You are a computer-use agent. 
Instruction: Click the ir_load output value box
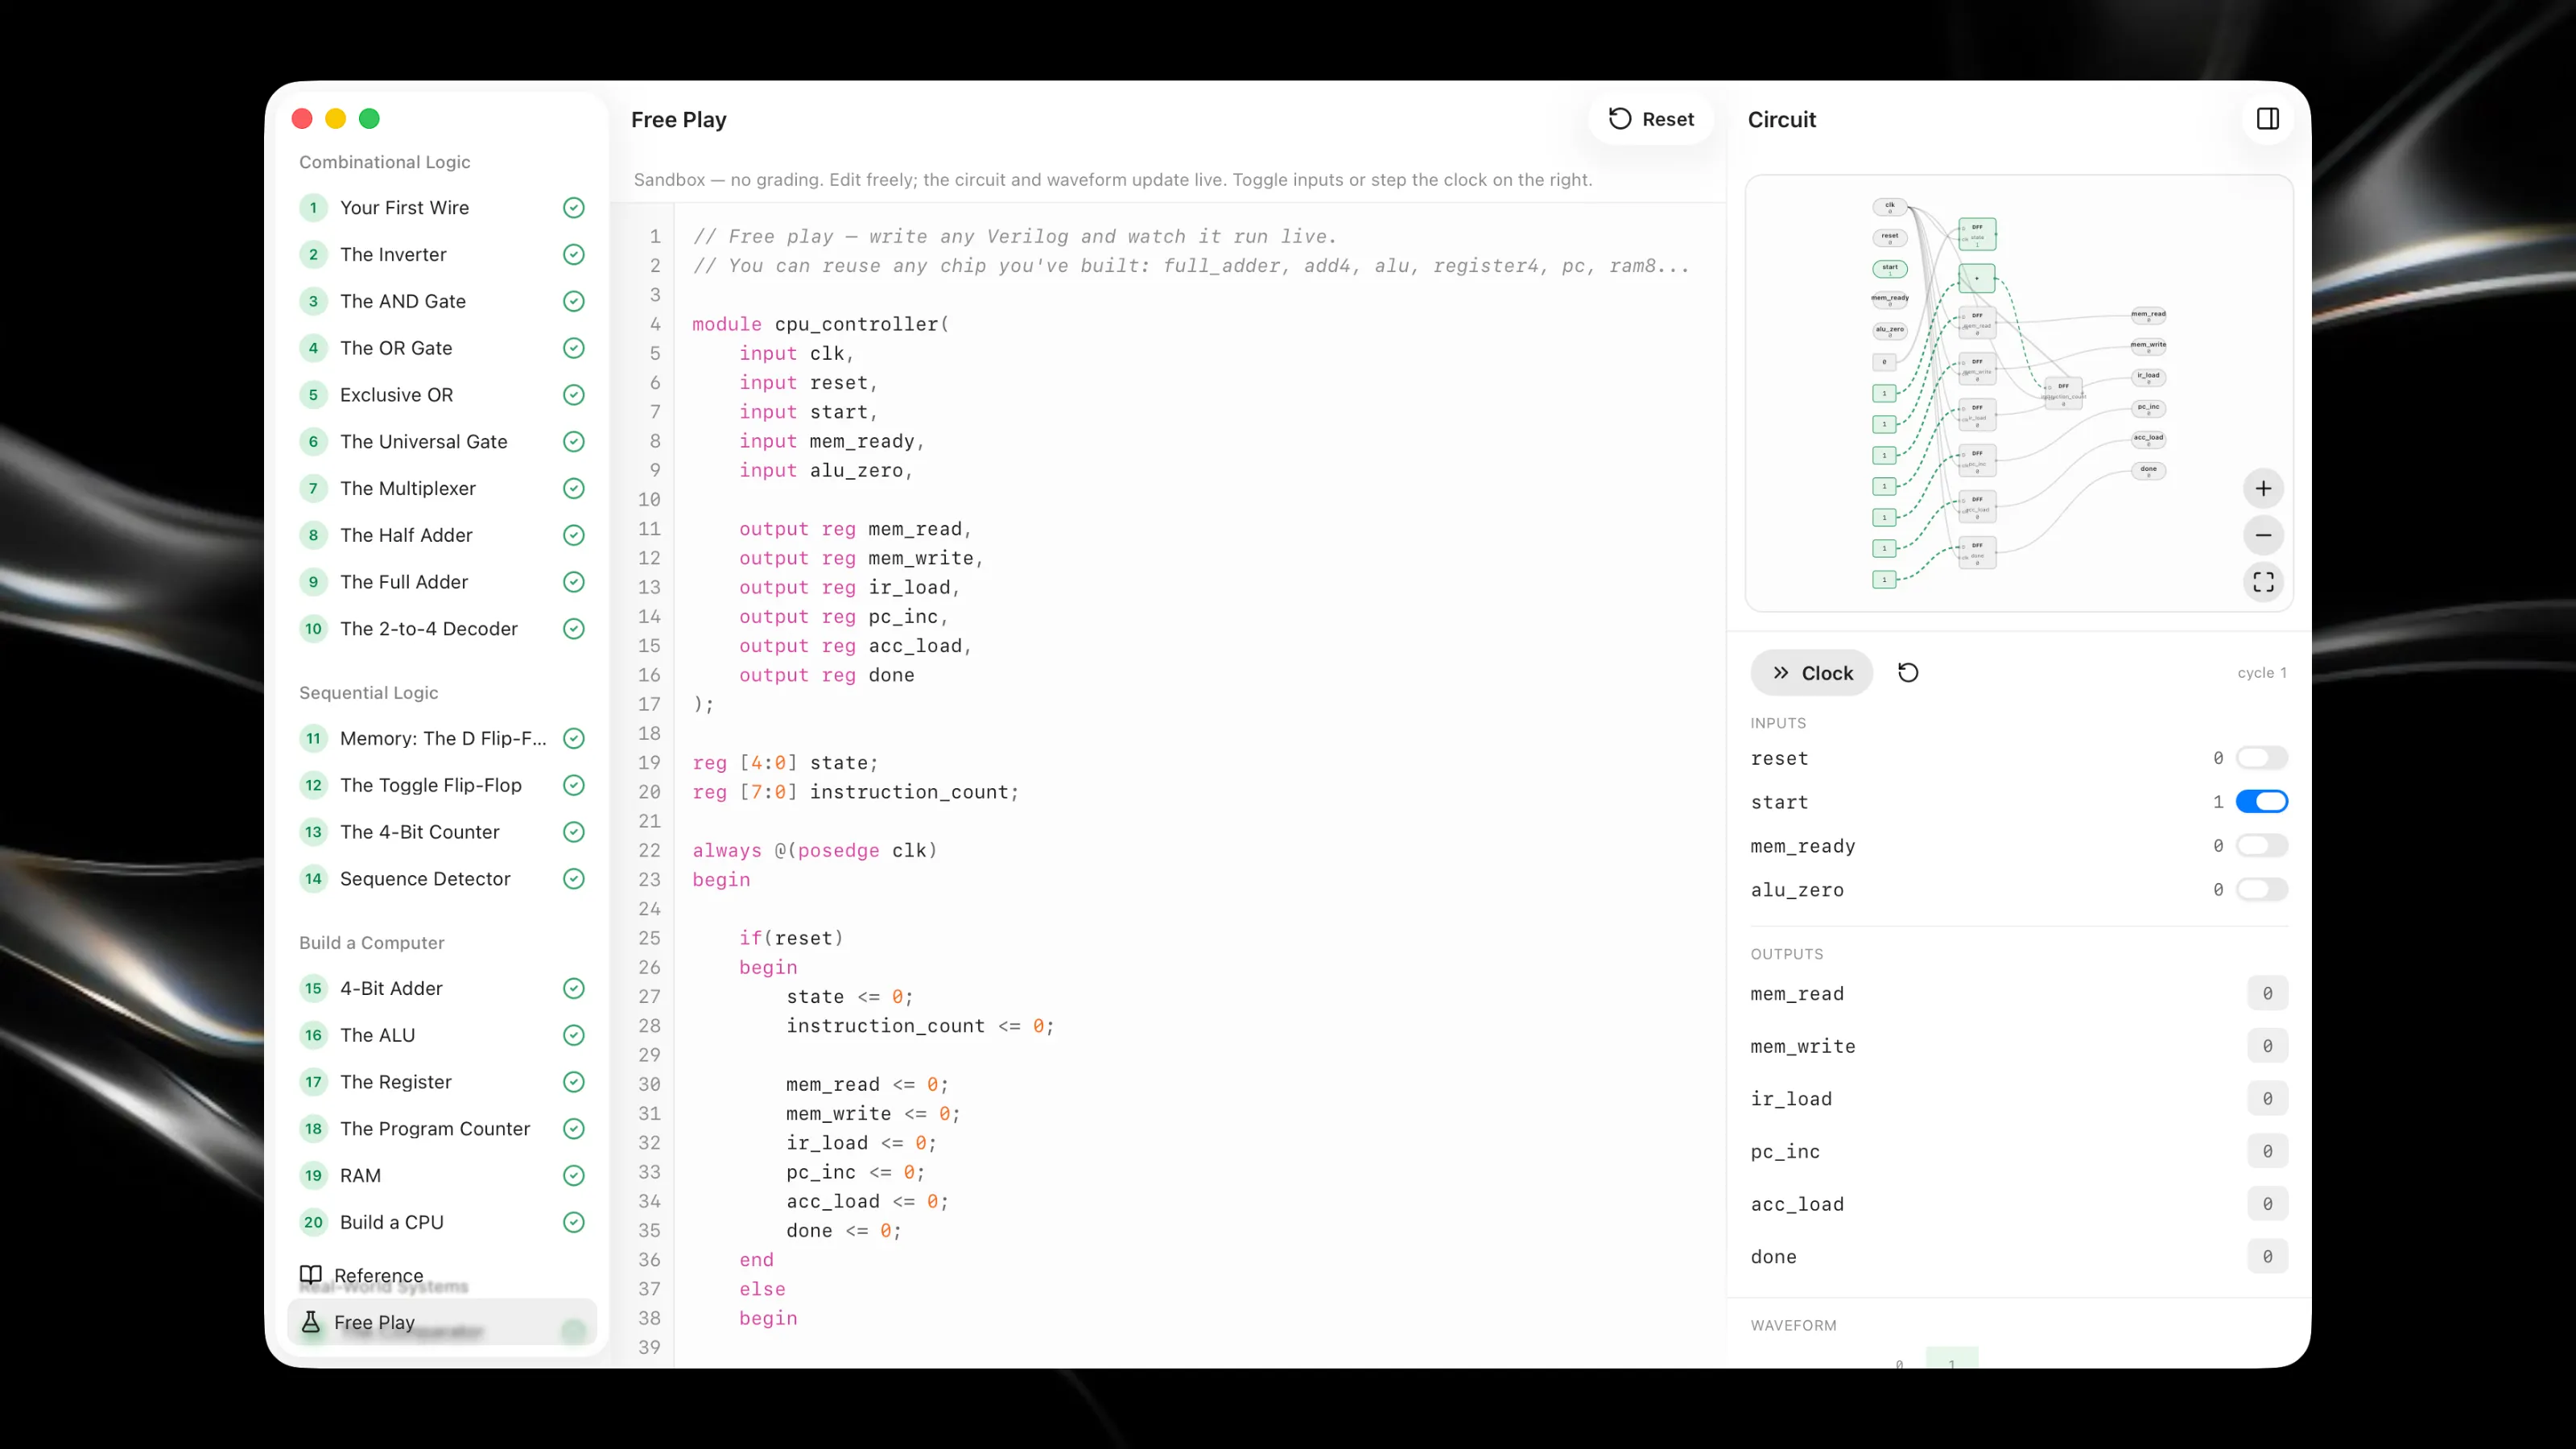pos(2267,1099)
